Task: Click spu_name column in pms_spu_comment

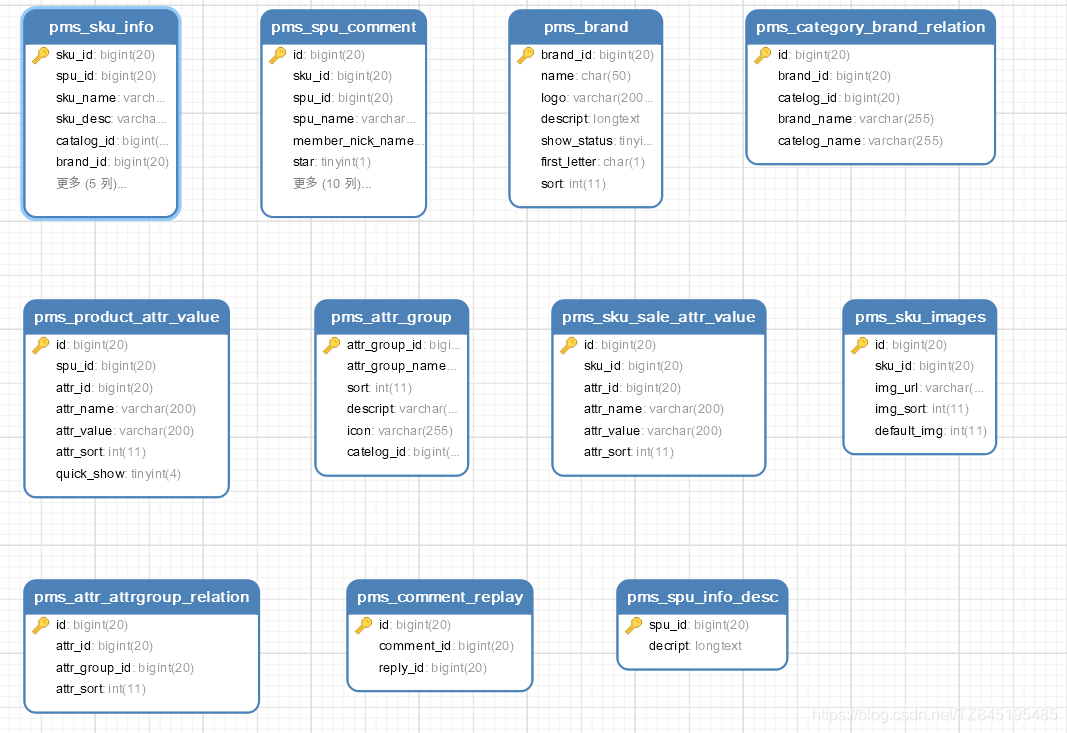Action: [354, 119]
